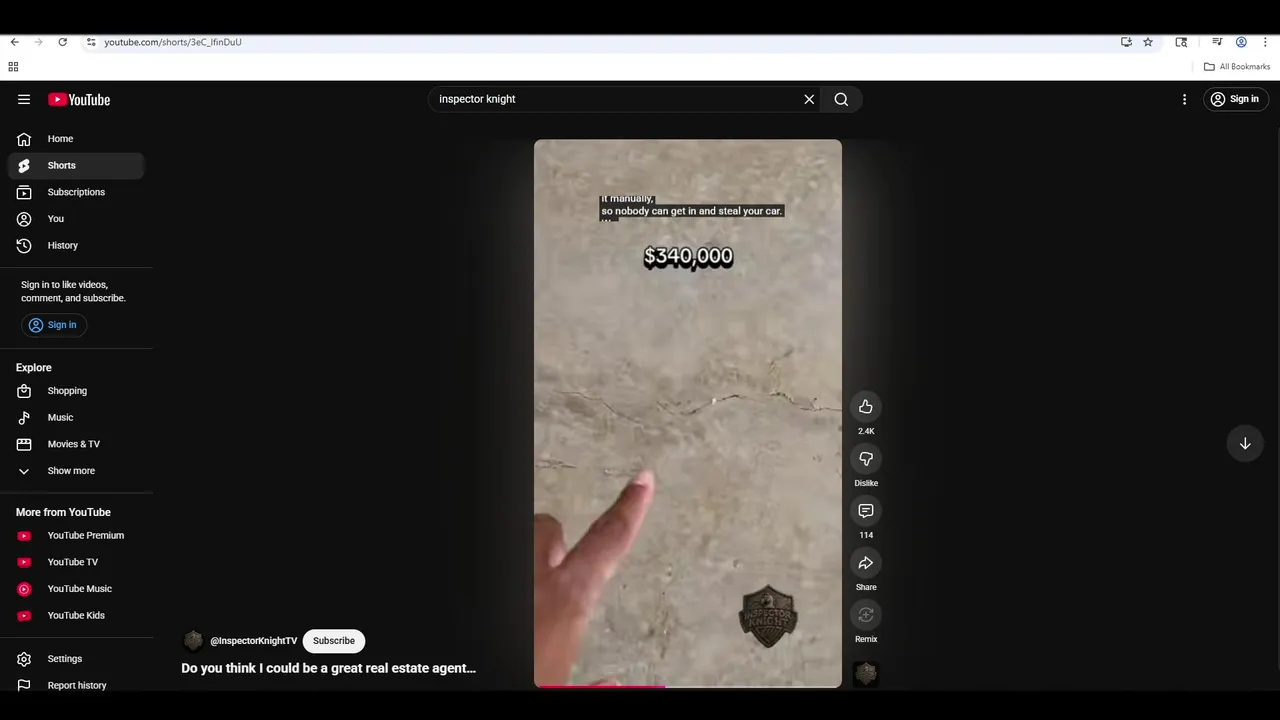The height and width of the screenshot is (720, 1280).
Task: Open History in sidebar
Action: click(76, 245)
